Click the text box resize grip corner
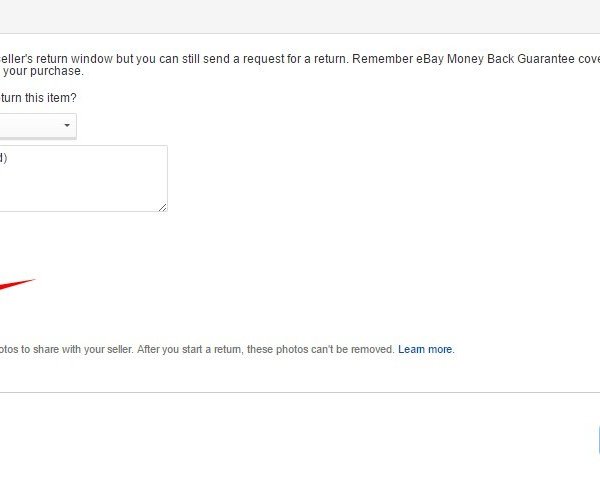Image resolution: width=600 pixels, height=490 pixels. coord(163,207)
